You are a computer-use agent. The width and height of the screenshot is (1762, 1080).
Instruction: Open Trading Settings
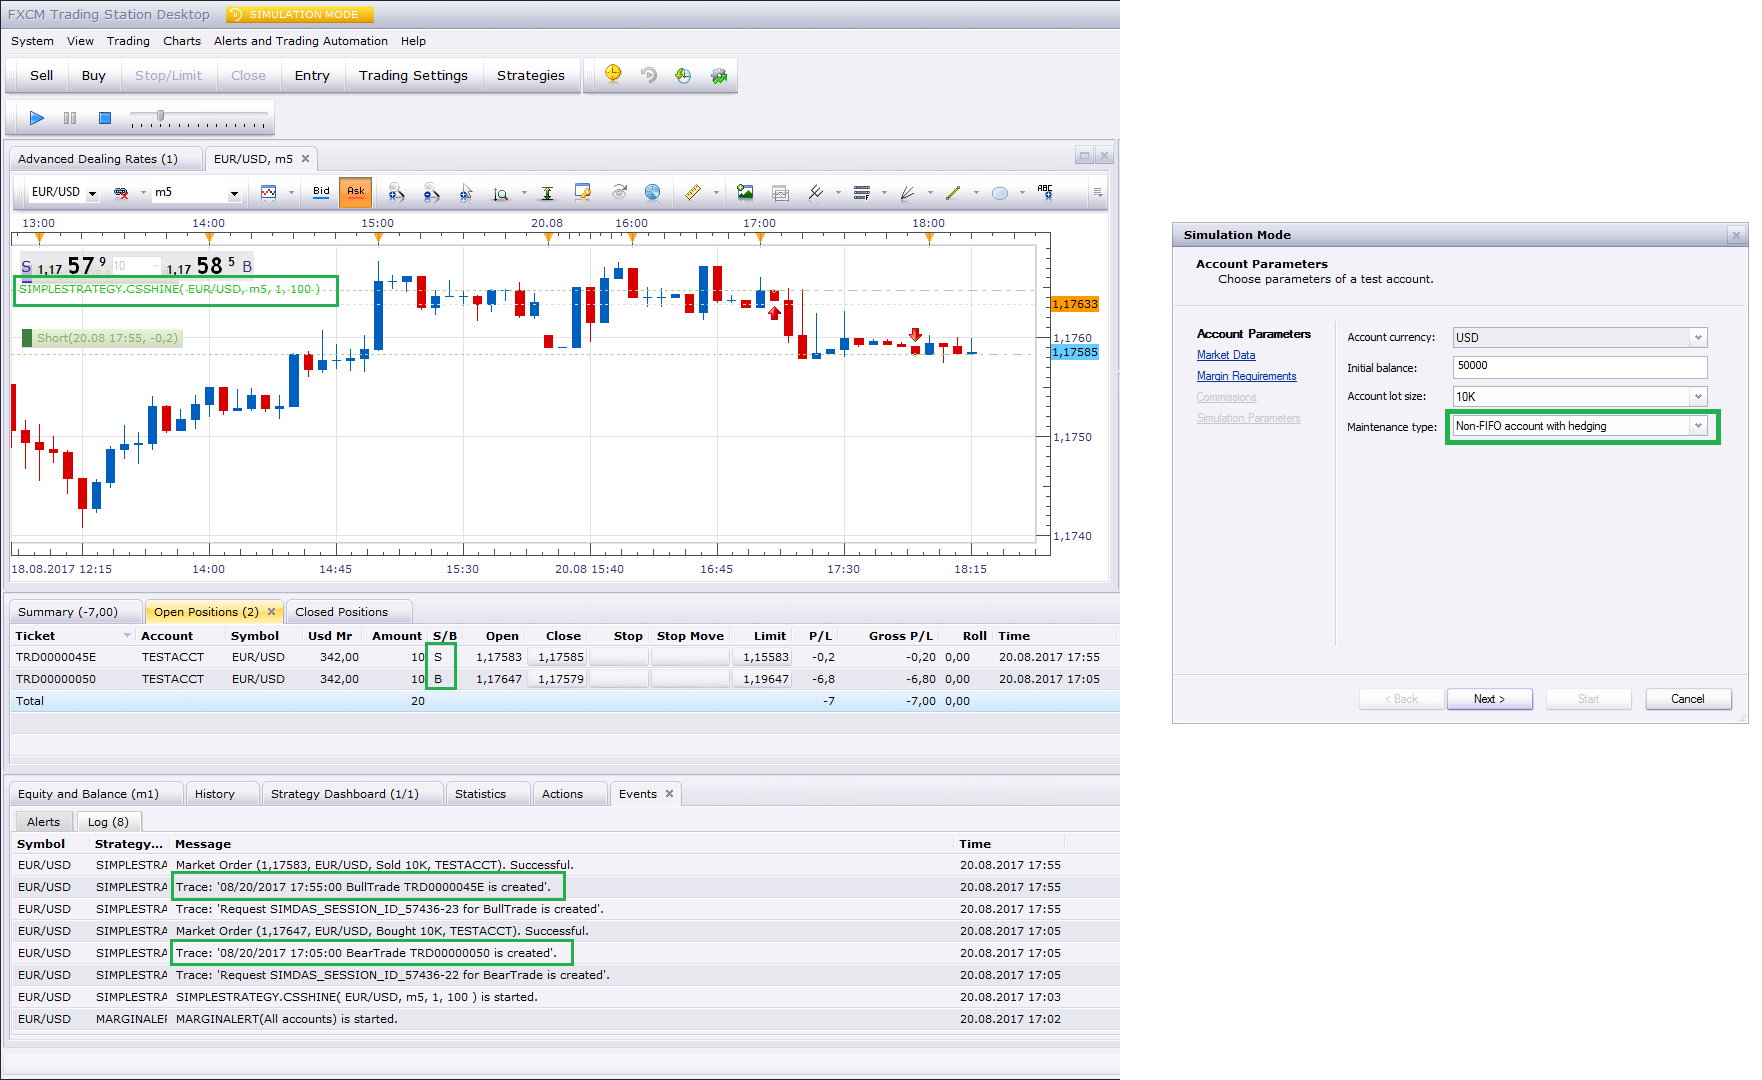(413, 75)
